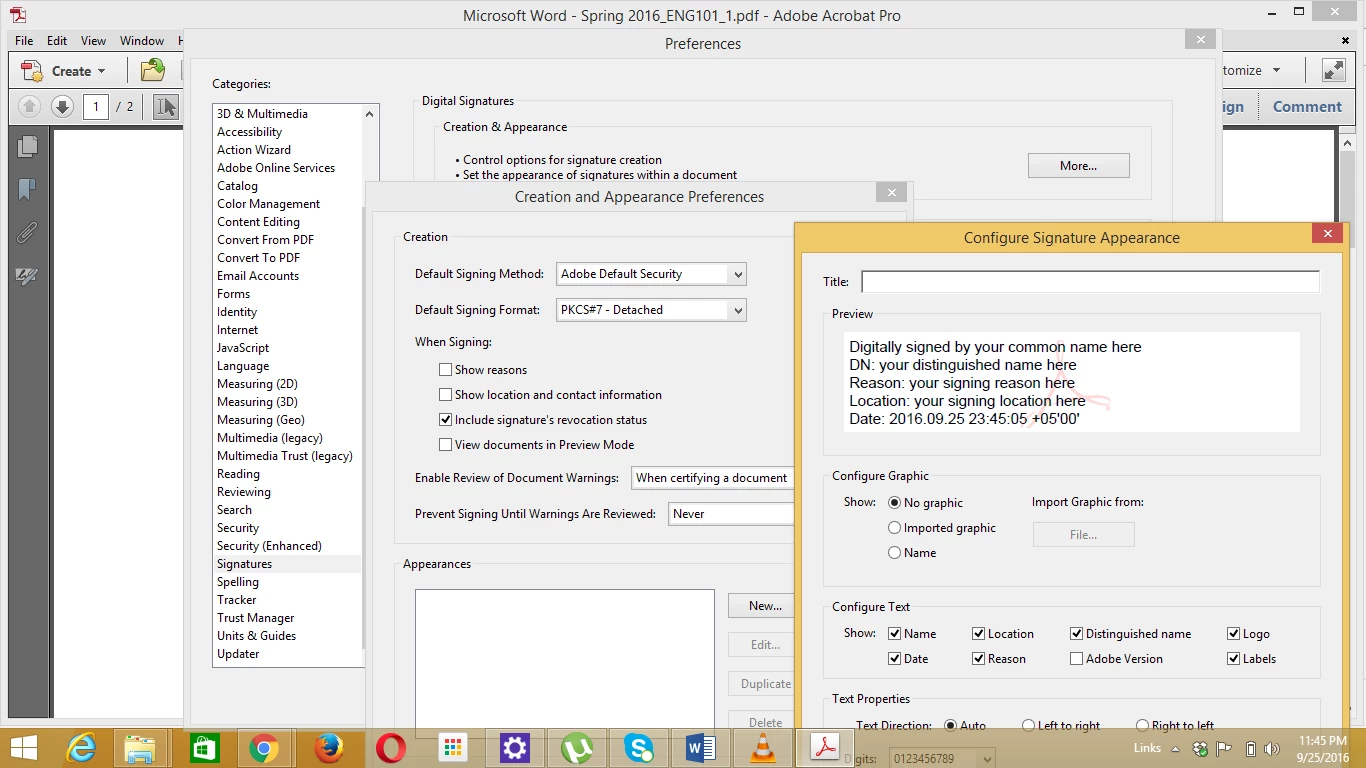Open the Signatures panel in left sidebar
The height and width of the screenshot is (768, 1366).
[27, 277]
